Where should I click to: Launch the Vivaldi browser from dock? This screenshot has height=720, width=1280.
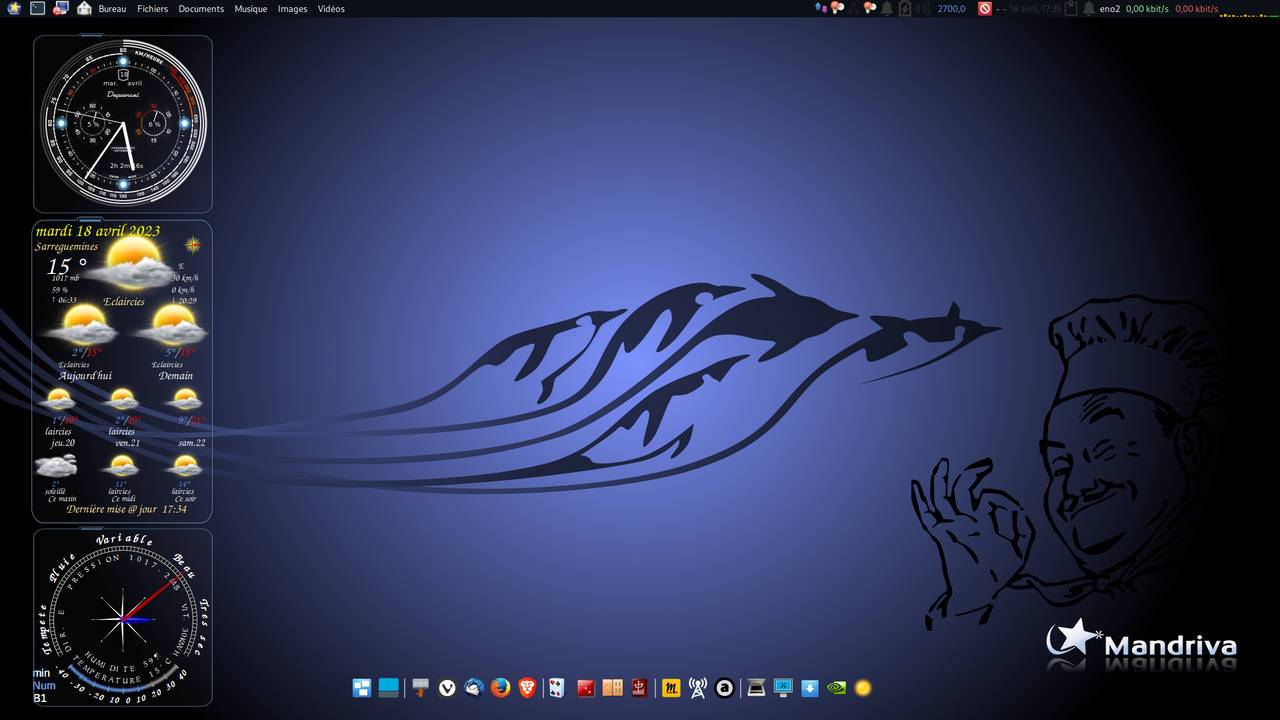[x=448, y=688]
